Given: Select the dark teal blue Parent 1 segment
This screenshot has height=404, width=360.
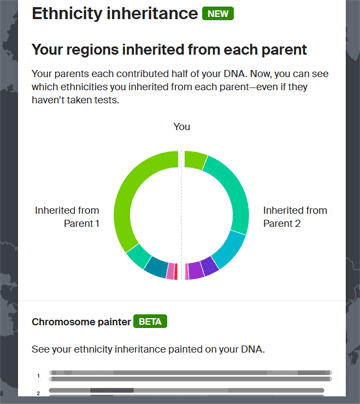Looking at the screenshot, I should (156, 268).
